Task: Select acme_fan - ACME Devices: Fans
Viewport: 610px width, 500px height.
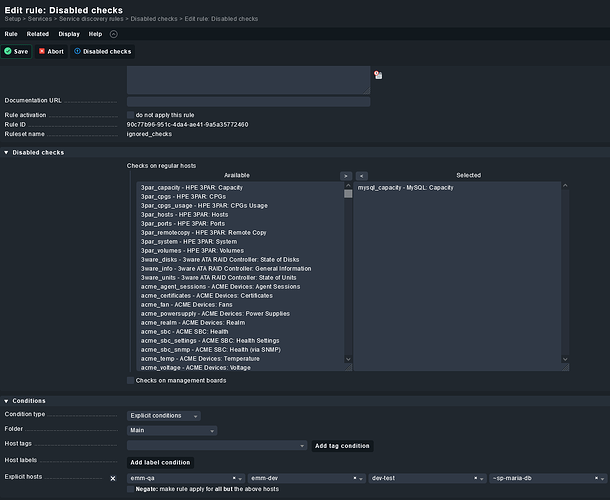Action: [186, 304]
